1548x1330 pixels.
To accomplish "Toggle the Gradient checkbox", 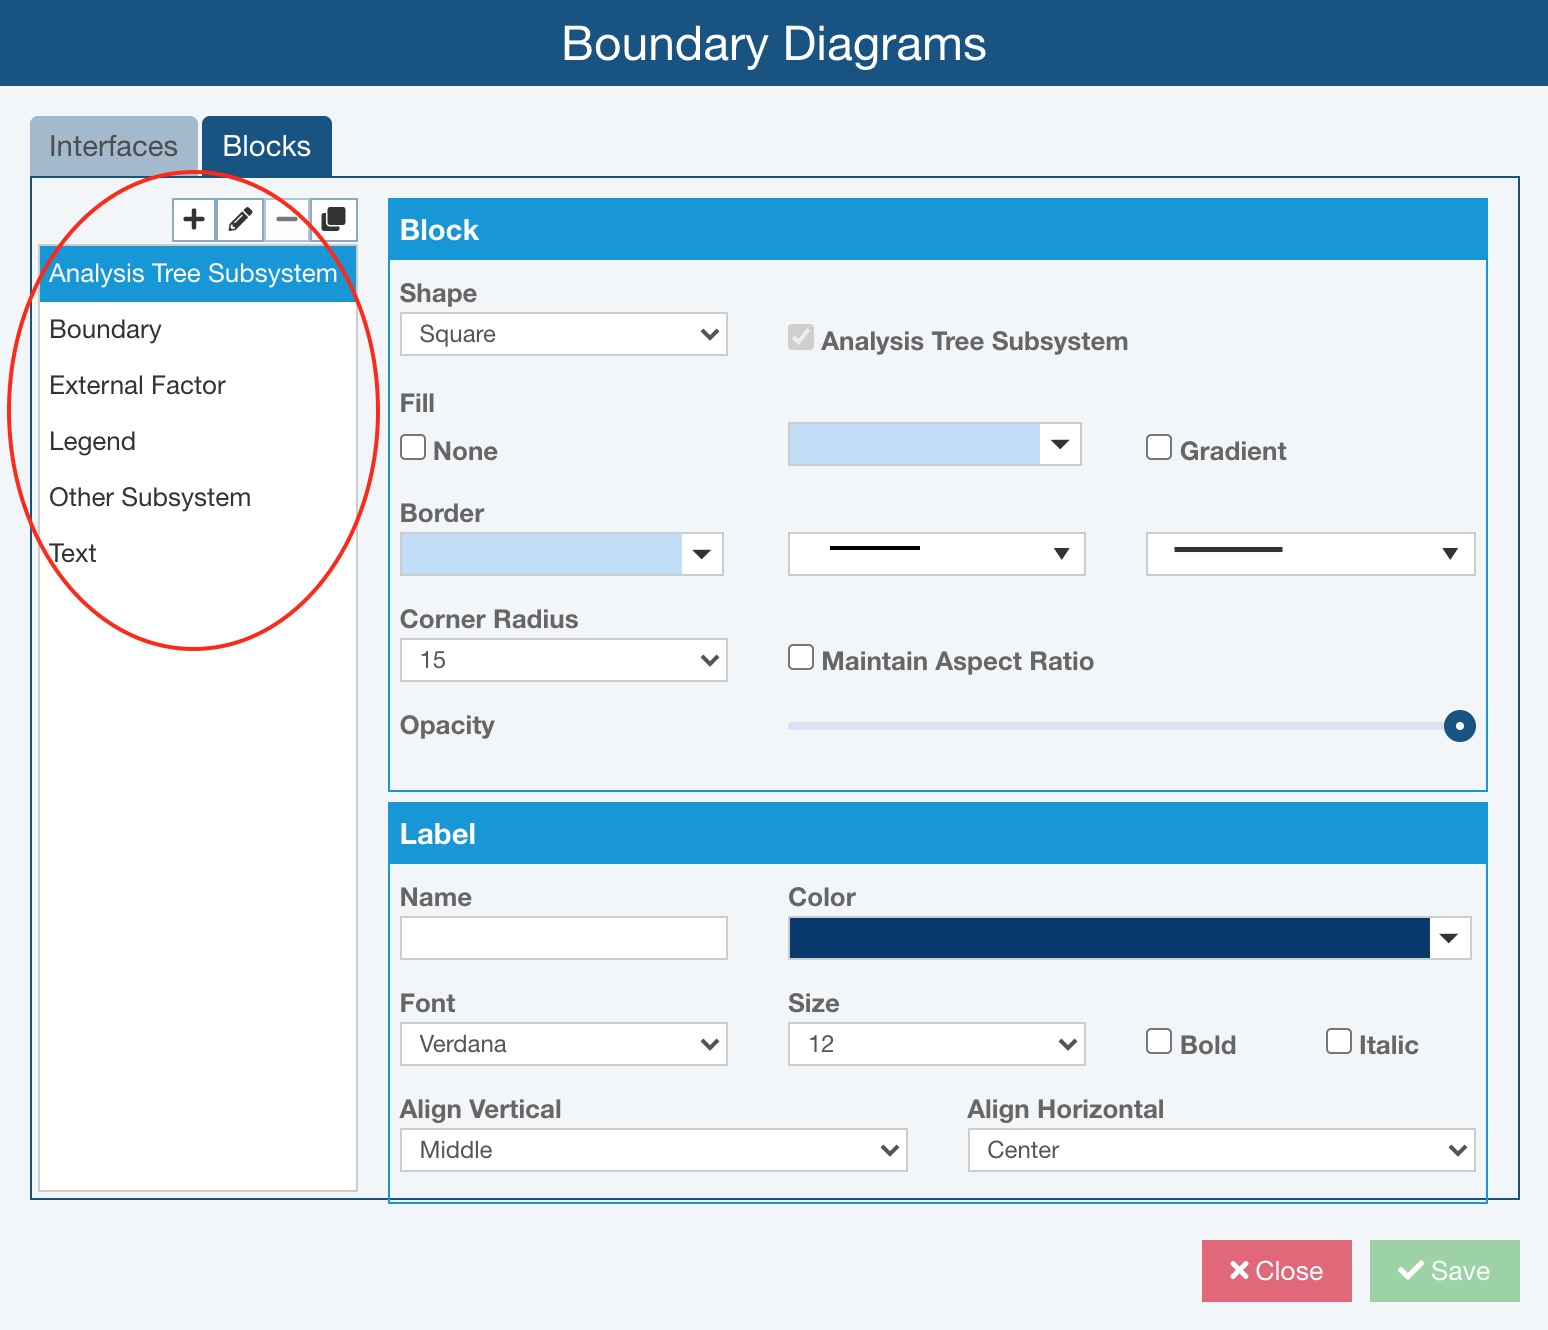I will pos(1158,448).
